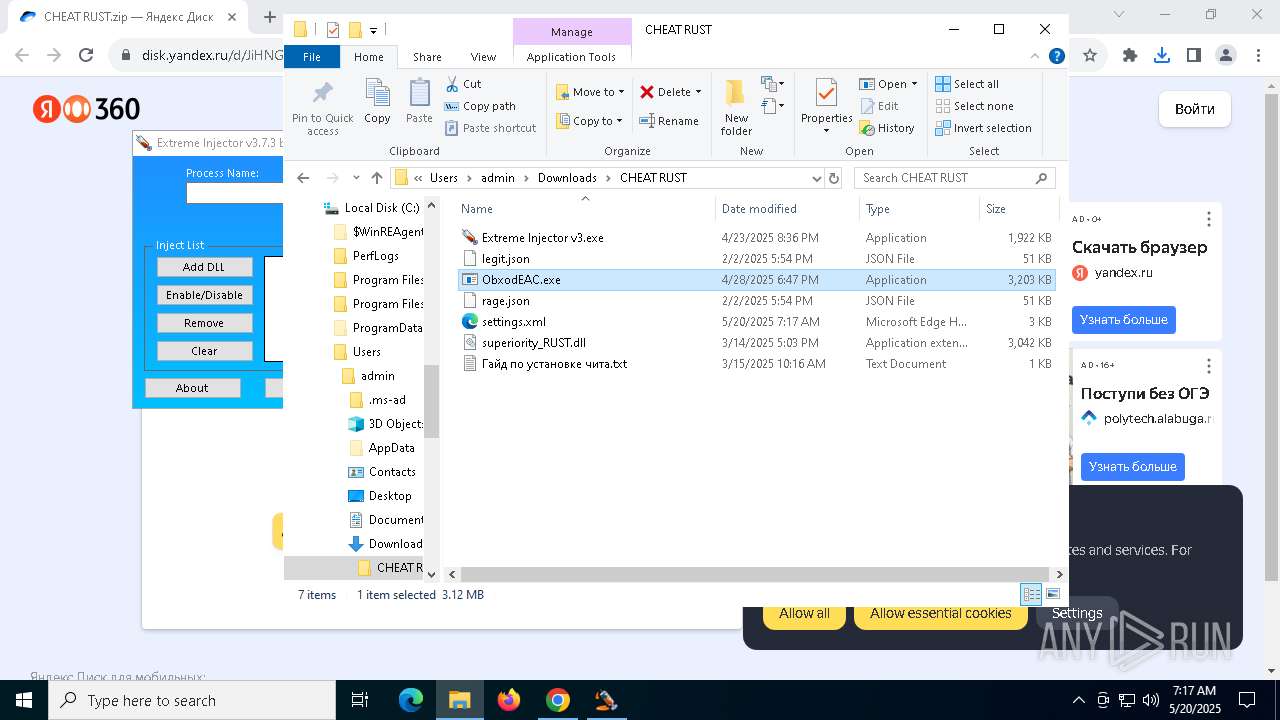Screen dimensions: 1280x720
Task: Go up one folder level arrow
Action: [377, 178]
